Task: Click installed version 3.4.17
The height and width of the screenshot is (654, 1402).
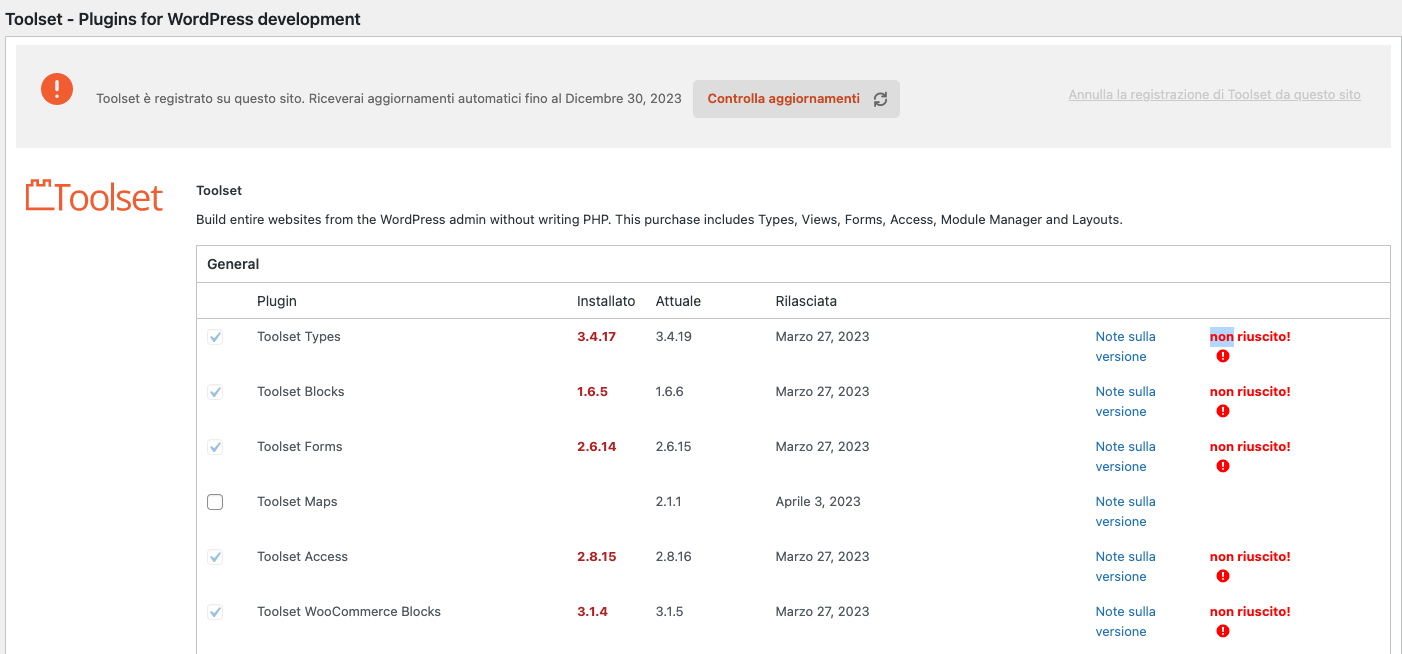Action: (596, 337)
